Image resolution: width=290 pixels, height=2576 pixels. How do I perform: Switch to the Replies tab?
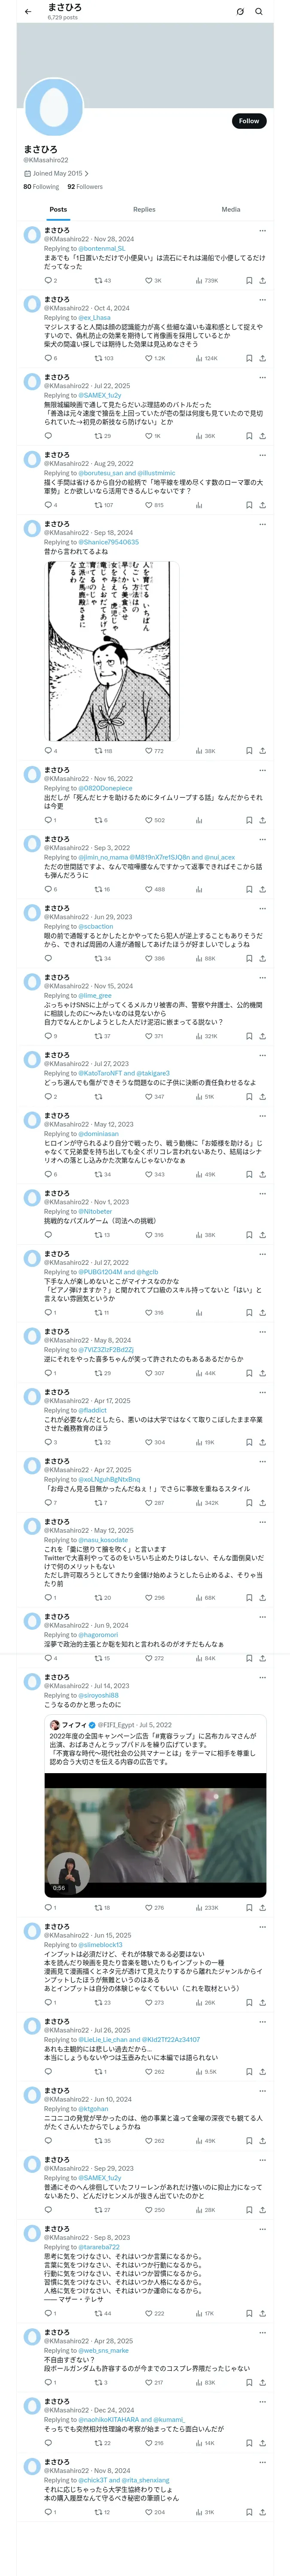(x=144, y=210)
